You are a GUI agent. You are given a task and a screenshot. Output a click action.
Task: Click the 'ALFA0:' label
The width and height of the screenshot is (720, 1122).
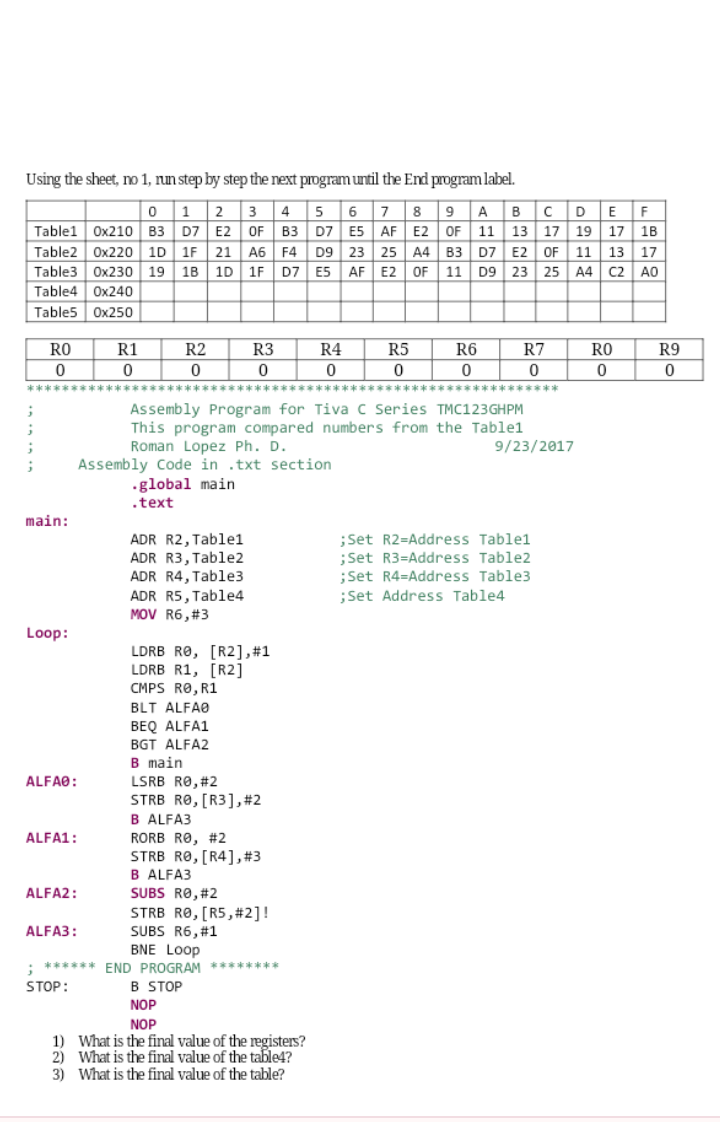[52, 782]
